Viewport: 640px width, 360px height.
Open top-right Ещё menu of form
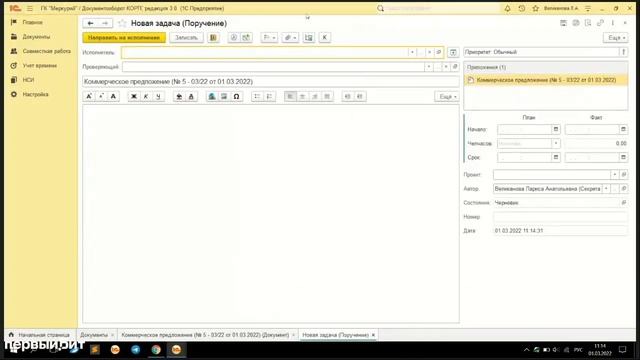click(616, 38)
